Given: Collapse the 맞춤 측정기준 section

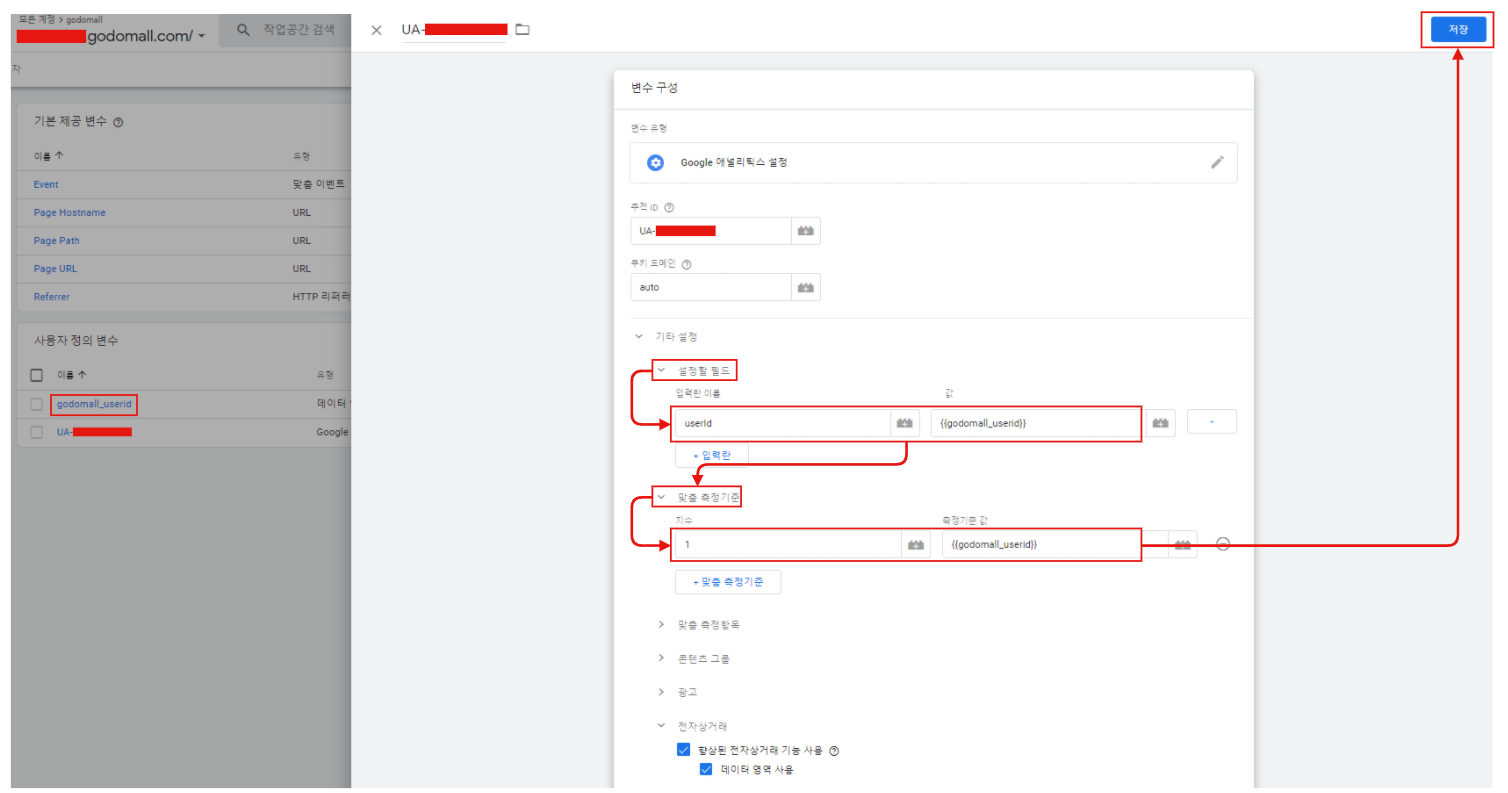Looking at the screenshot, I should point(661,496).
